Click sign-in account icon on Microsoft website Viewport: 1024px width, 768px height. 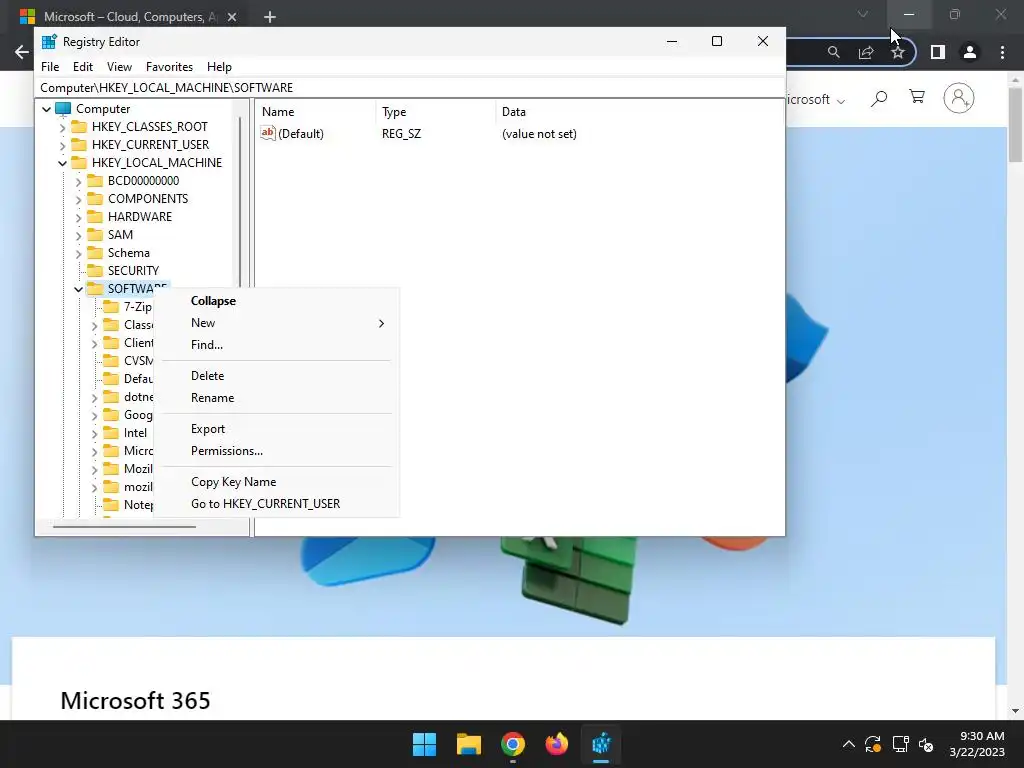959,98
